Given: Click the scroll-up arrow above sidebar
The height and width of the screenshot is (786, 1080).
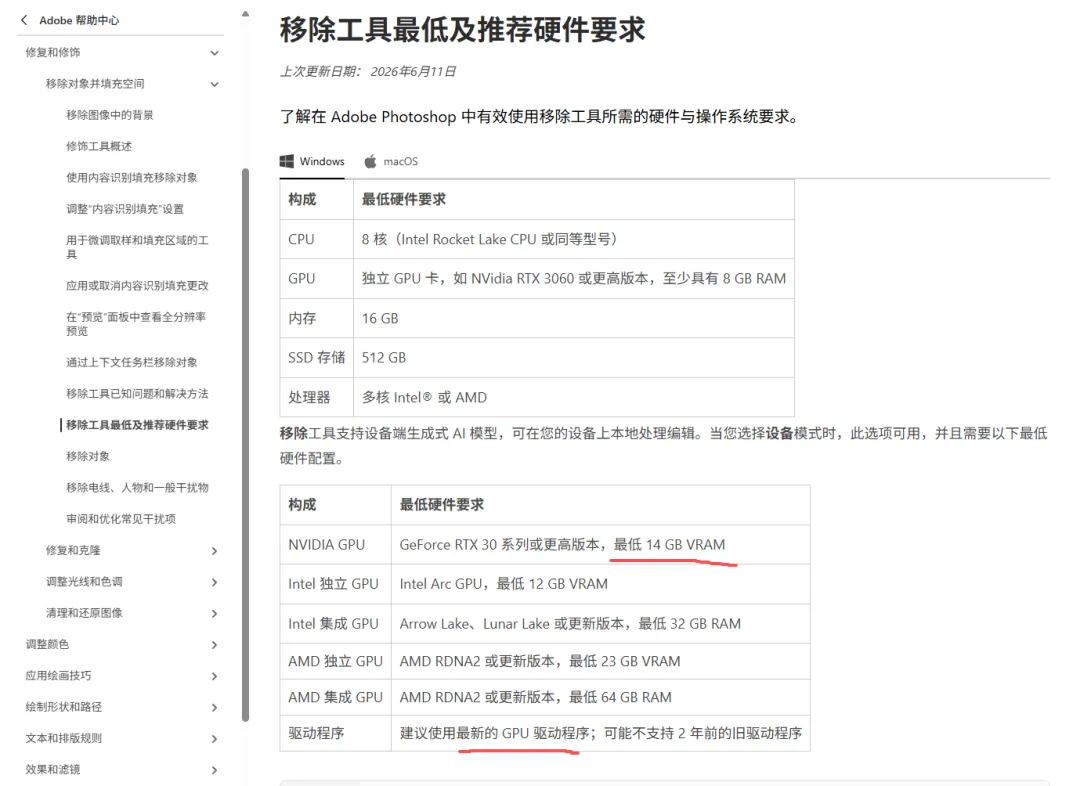Looking at the screenshot, I should [245, 14].
